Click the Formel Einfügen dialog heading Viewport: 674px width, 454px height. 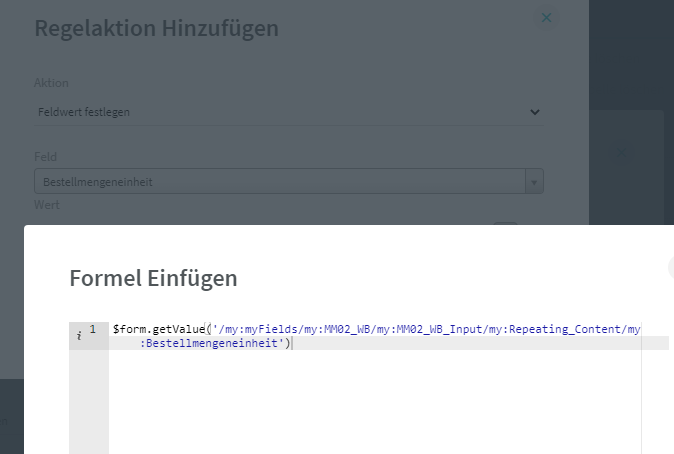[x=153, y=277]
